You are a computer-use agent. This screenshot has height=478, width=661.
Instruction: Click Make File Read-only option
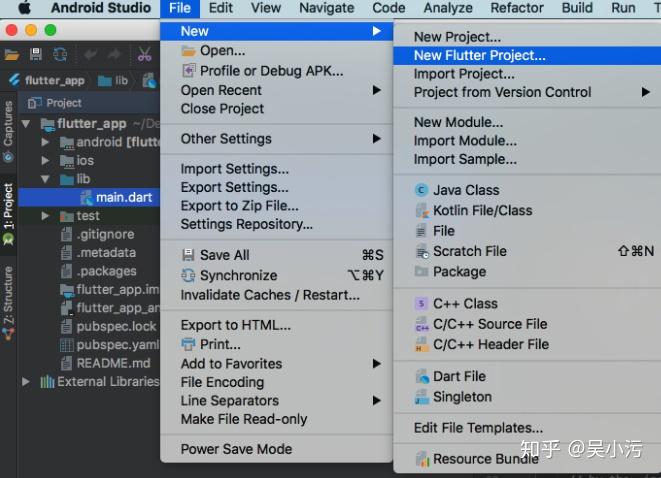(243, 419)
